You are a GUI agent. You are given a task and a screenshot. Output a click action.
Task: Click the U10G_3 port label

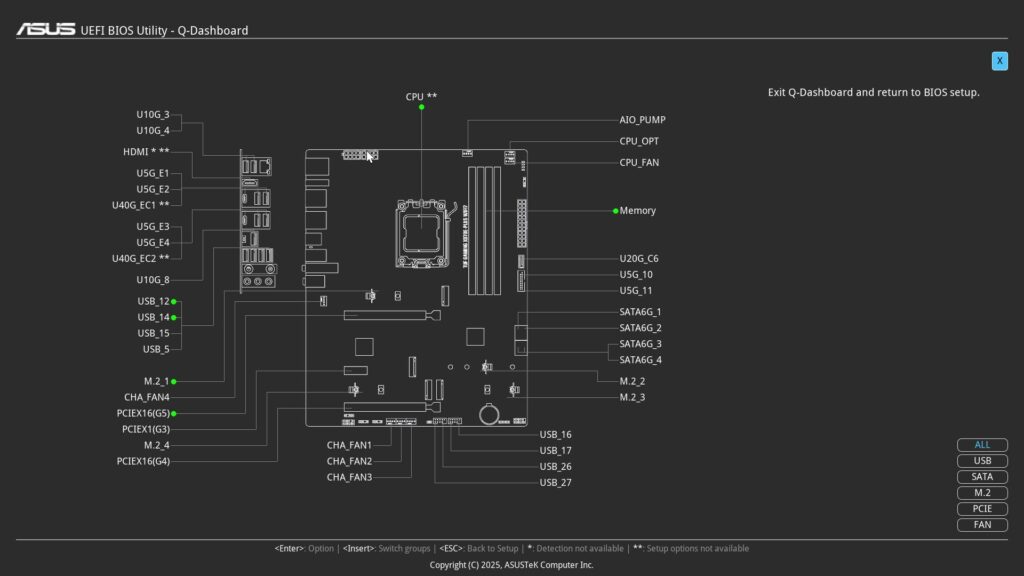coord(153,115)
